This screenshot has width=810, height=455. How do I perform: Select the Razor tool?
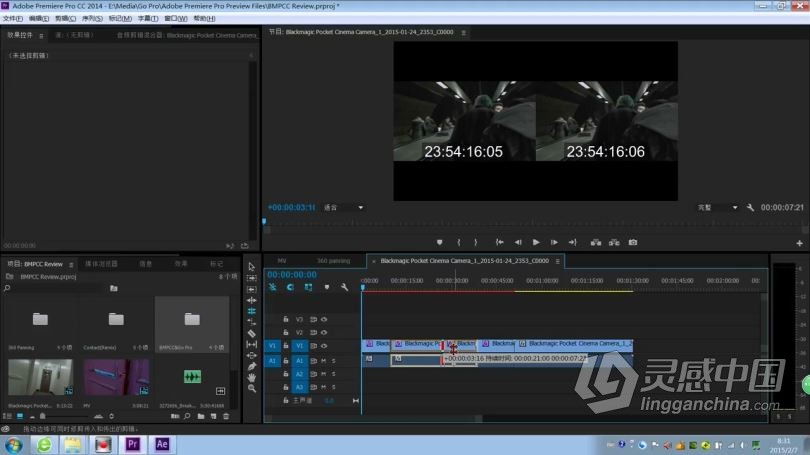click(252, 333)
